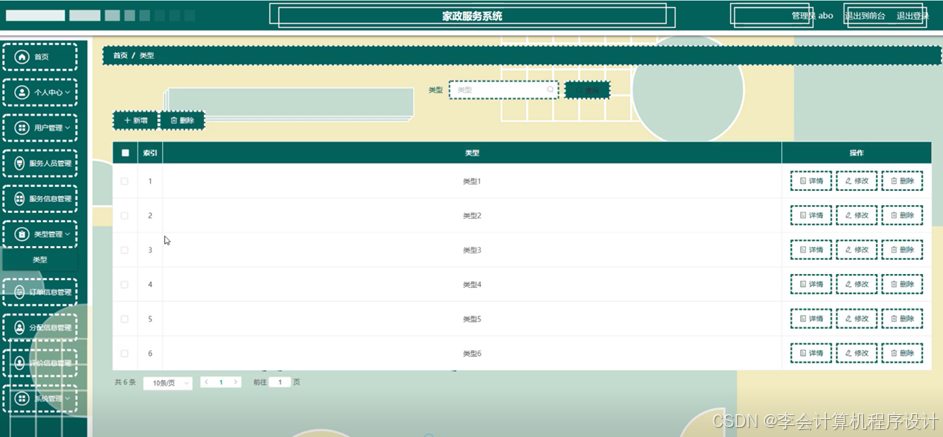
Task: Click the 类型管理 sidebar icon
Action: click(22, 234)
